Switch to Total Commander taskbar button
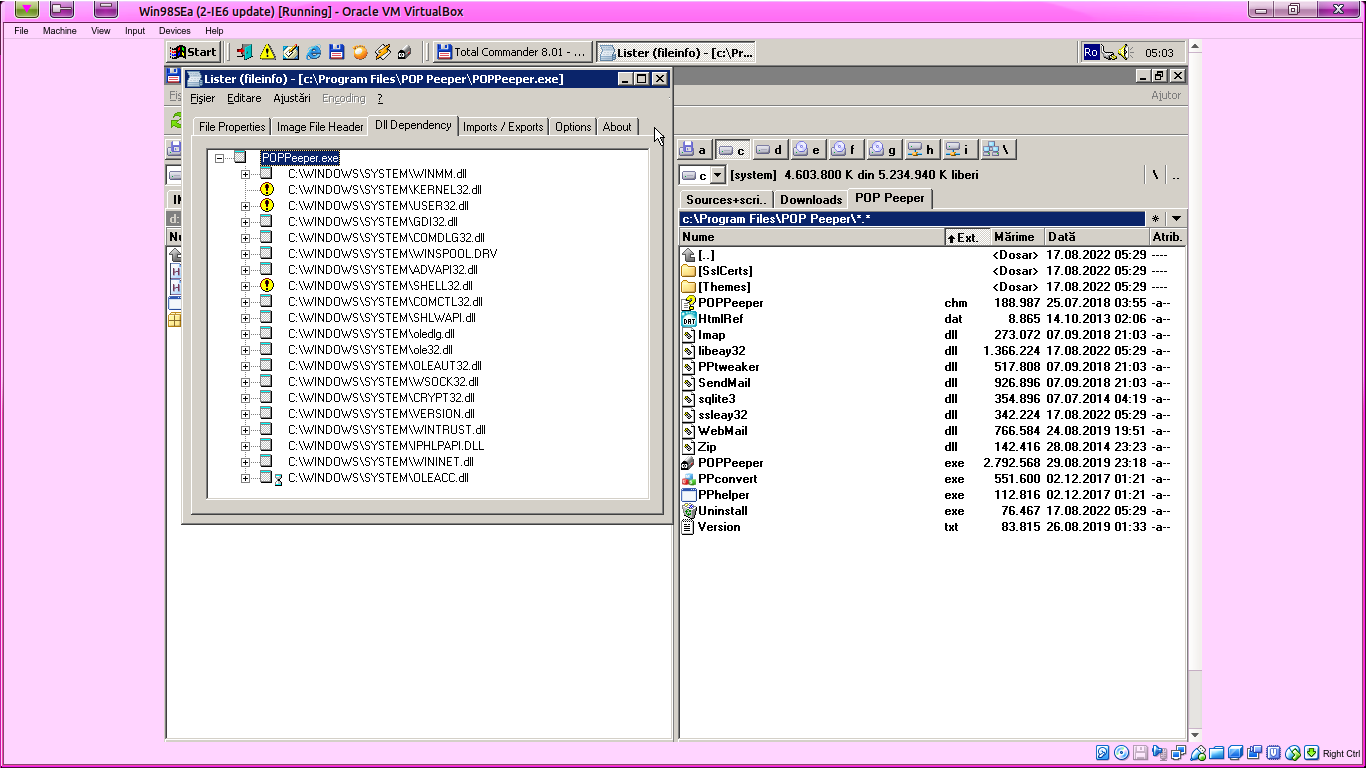1366x768 pixels. [x=510, y=52]
